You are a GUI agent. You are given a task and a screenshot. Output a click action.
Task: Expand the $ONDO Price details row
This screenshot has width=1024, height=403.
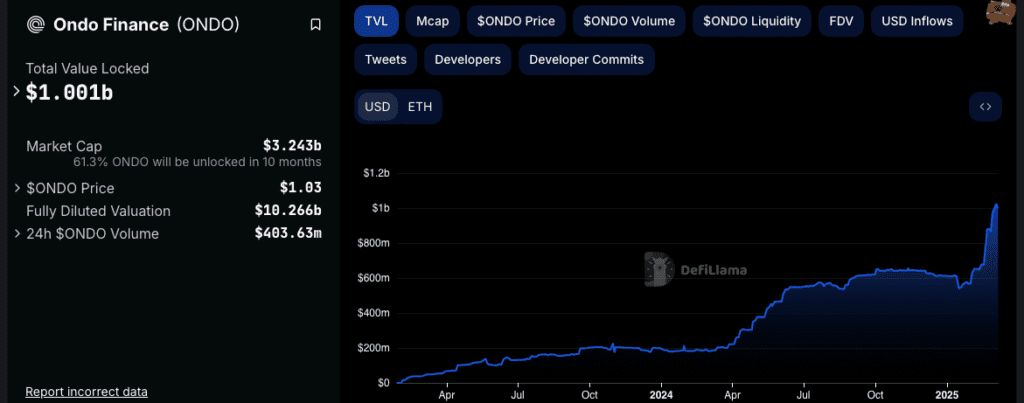(17, 188)
